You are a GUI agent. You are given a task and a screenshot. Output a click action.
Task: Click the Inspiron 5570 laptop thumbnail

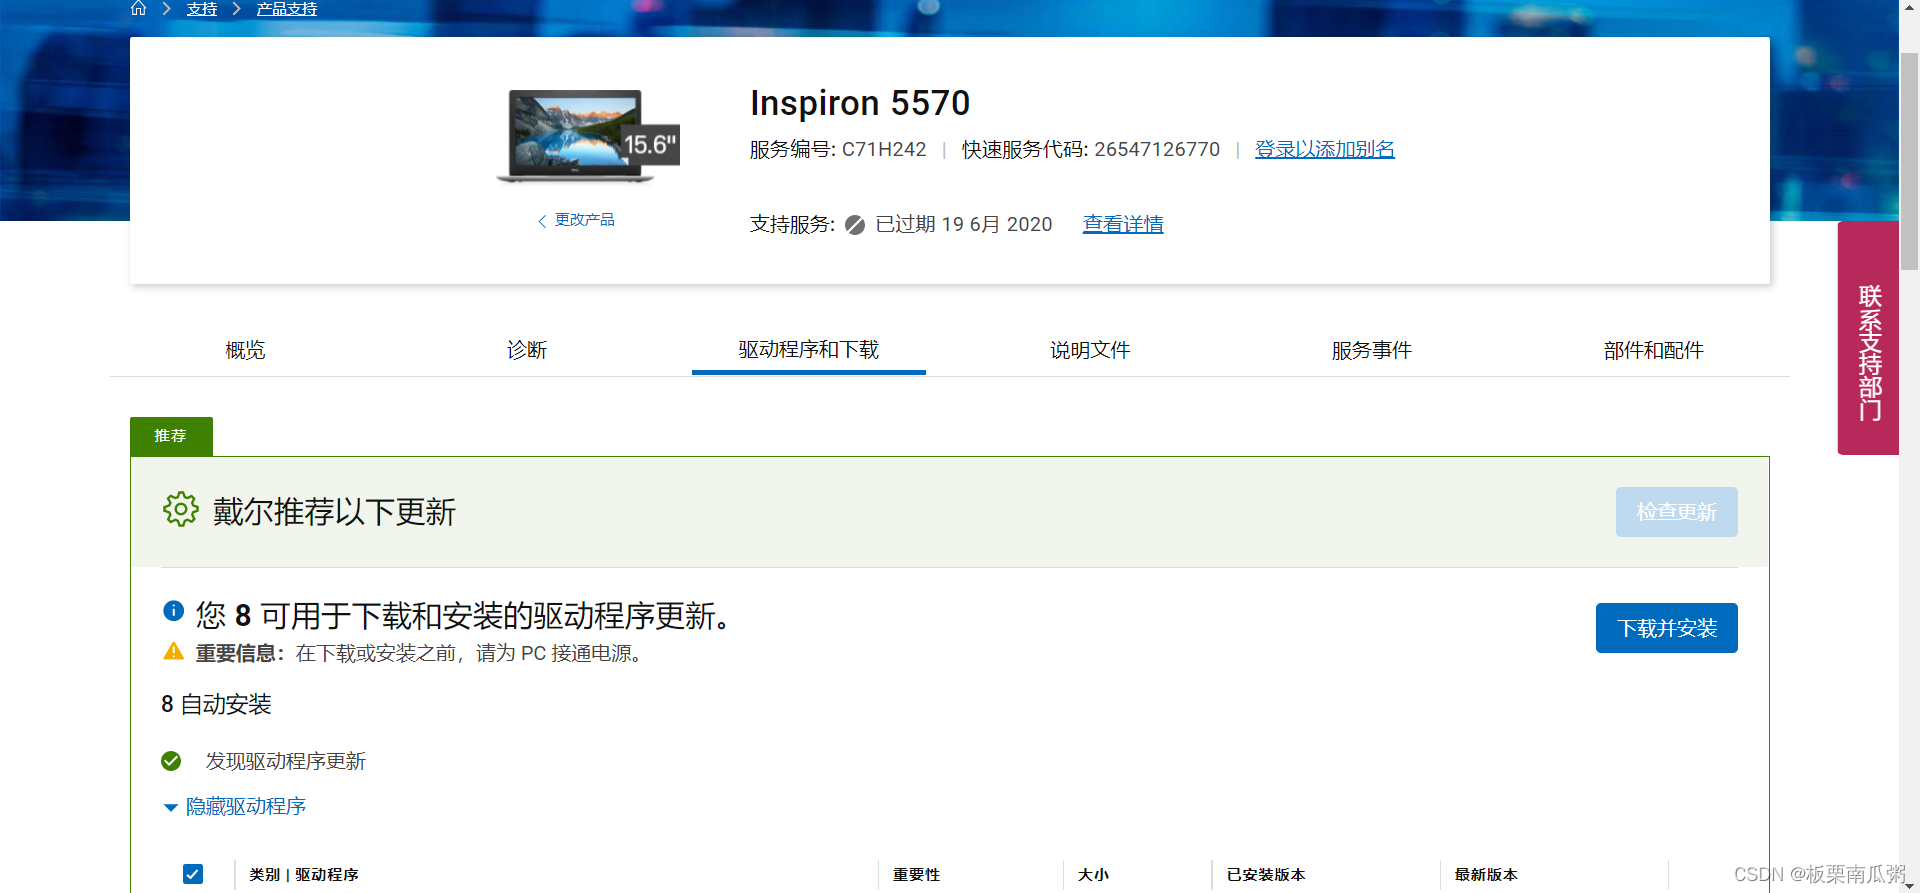click(x=589, y=136)
